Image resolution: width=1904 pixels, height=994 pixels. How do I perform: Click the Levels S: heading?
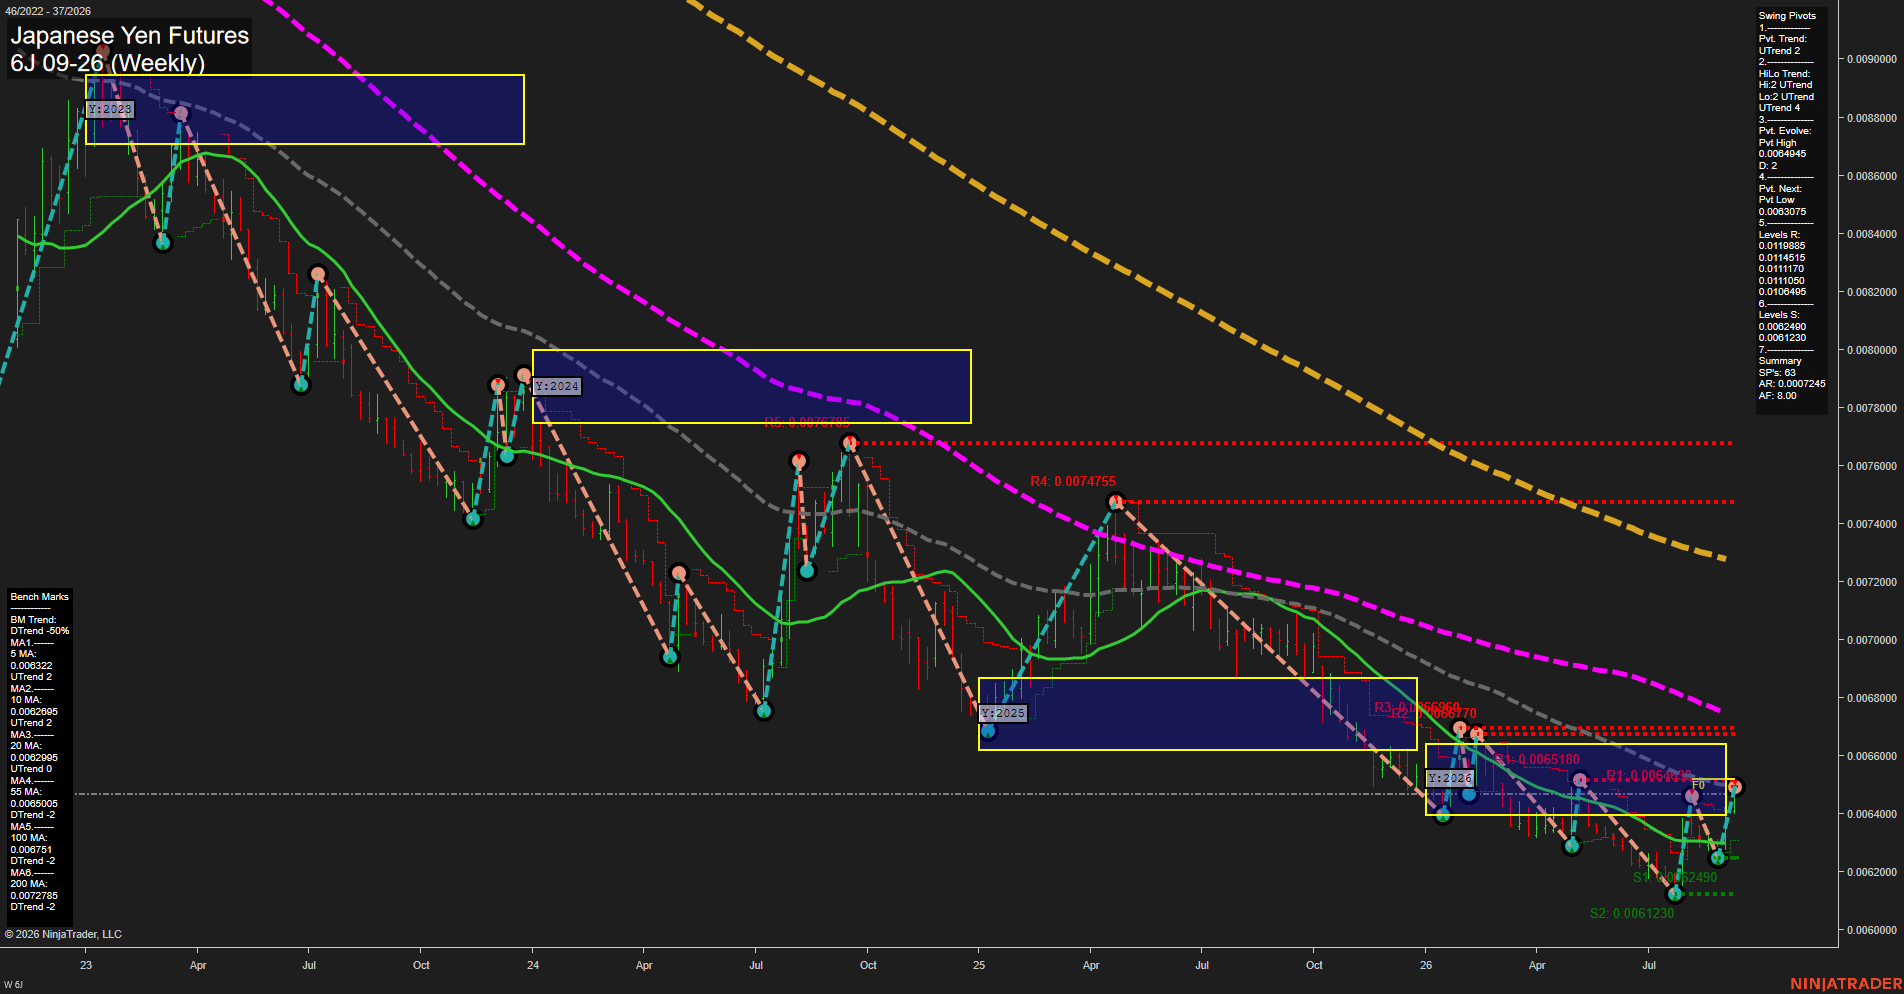coord(1779,315)
